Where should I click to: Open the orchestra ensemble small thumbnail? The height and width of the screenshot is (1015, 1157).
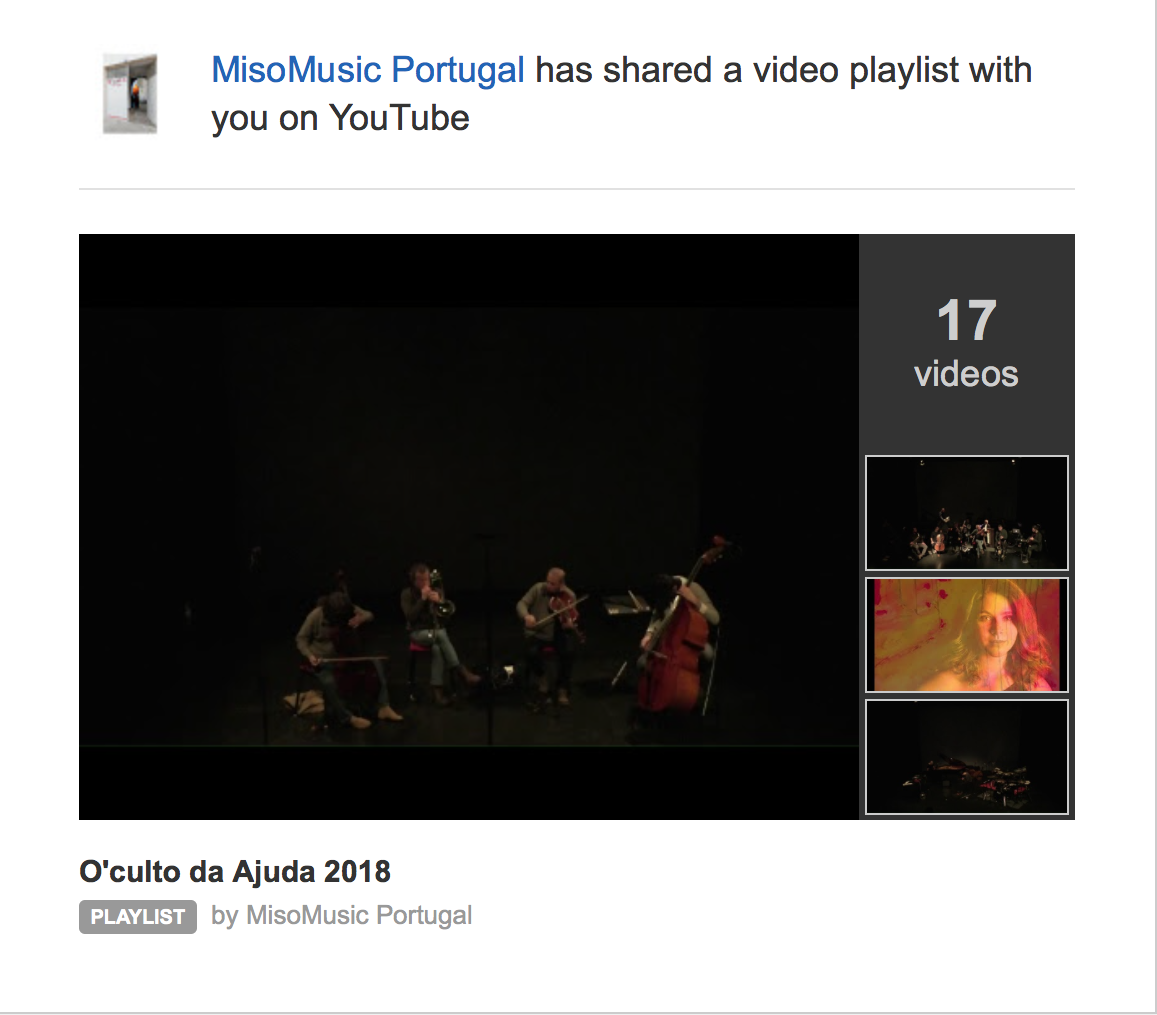pos(967,513)
